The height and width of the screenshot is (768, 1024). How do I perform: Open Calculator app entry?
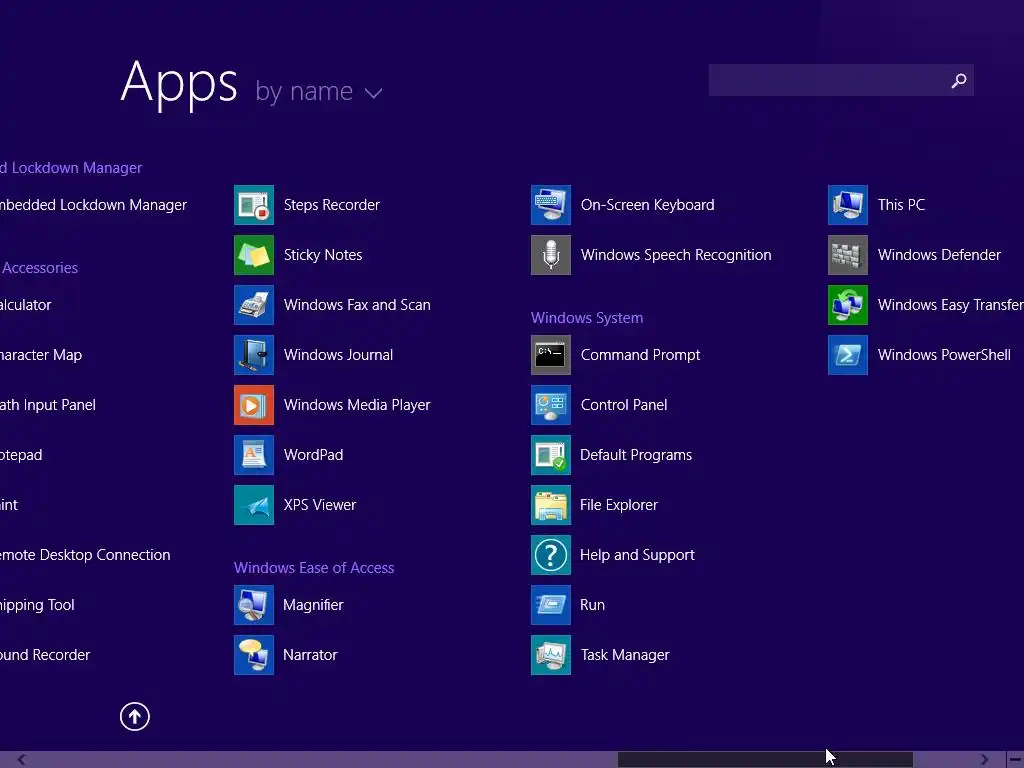pos(25,305)
